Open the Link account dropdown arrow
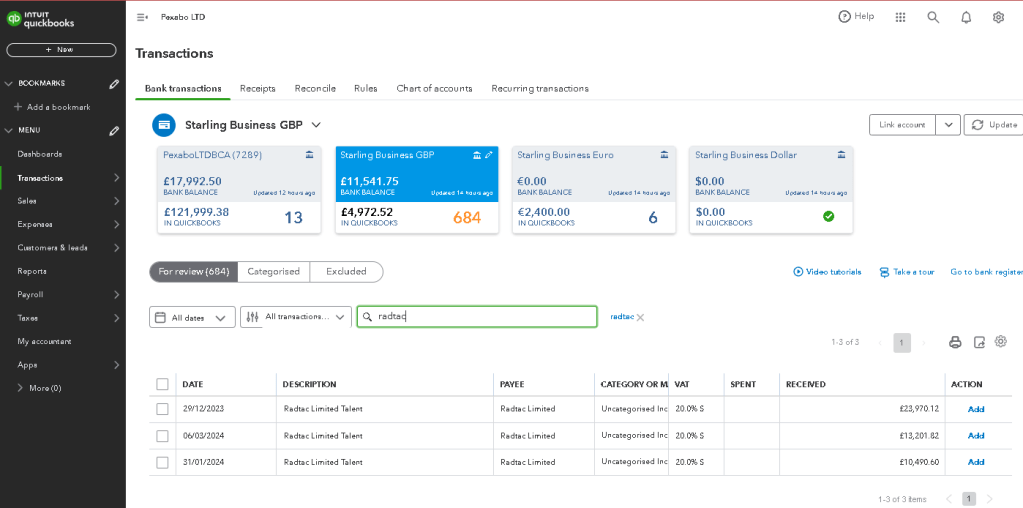Image resolution: width=1023 pixels, height=508 pixels. [948, 125]
